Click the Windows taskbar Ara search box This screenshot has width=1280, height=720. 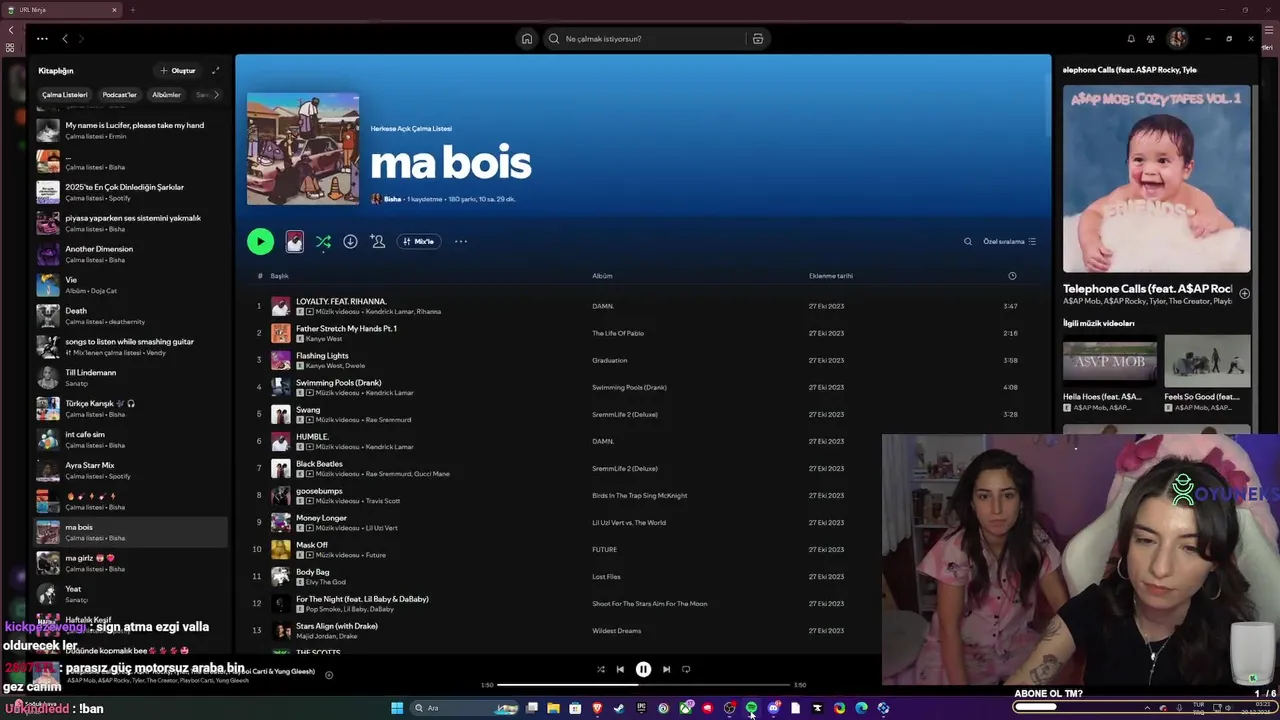tap(466, 708)
